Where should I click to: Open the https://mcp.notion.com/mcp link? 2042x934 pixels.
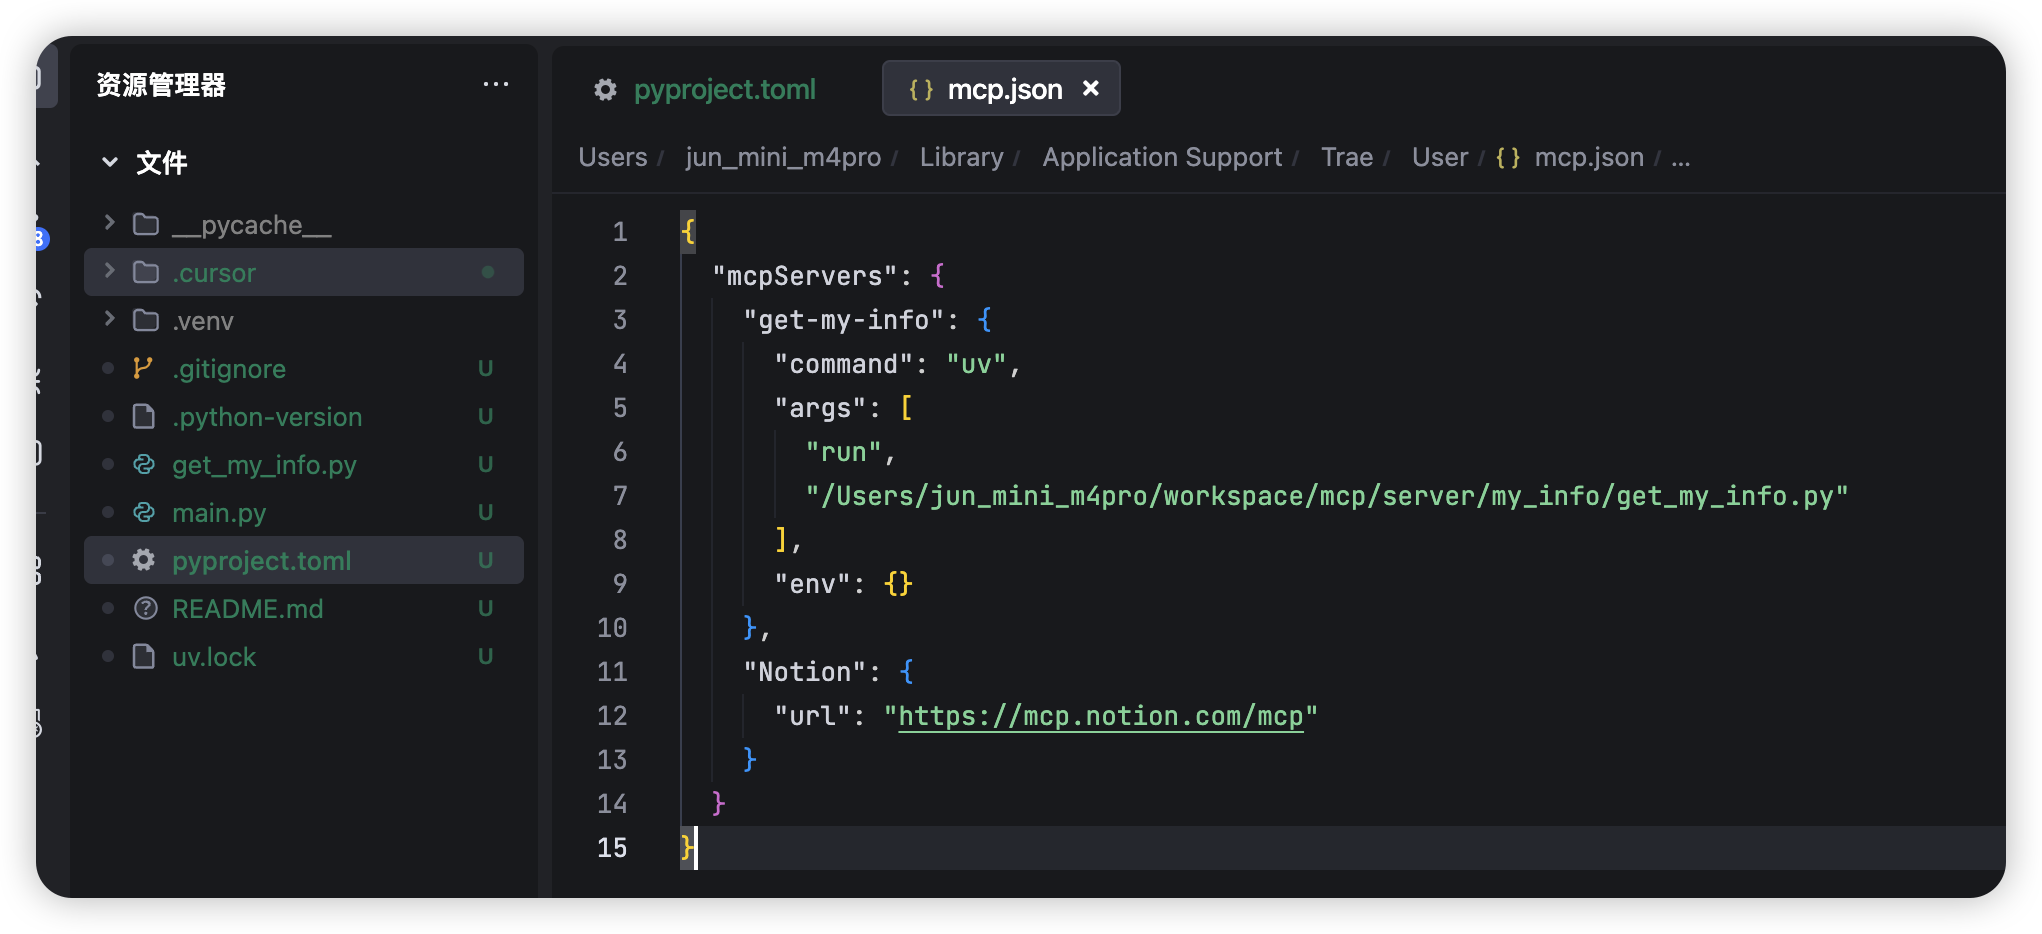pos(1101,716)
